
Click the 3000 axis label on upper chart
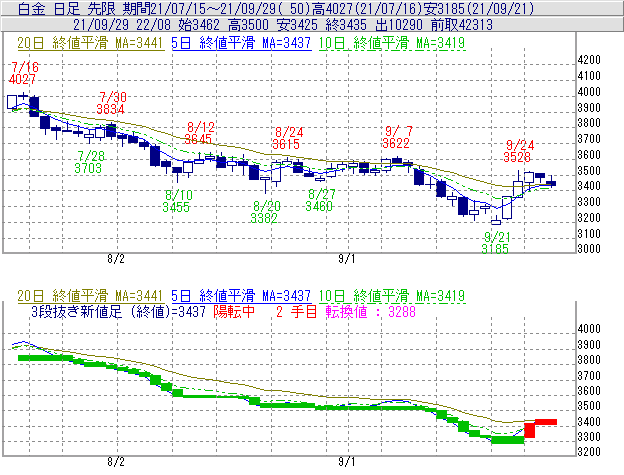(x=589, y=249)
